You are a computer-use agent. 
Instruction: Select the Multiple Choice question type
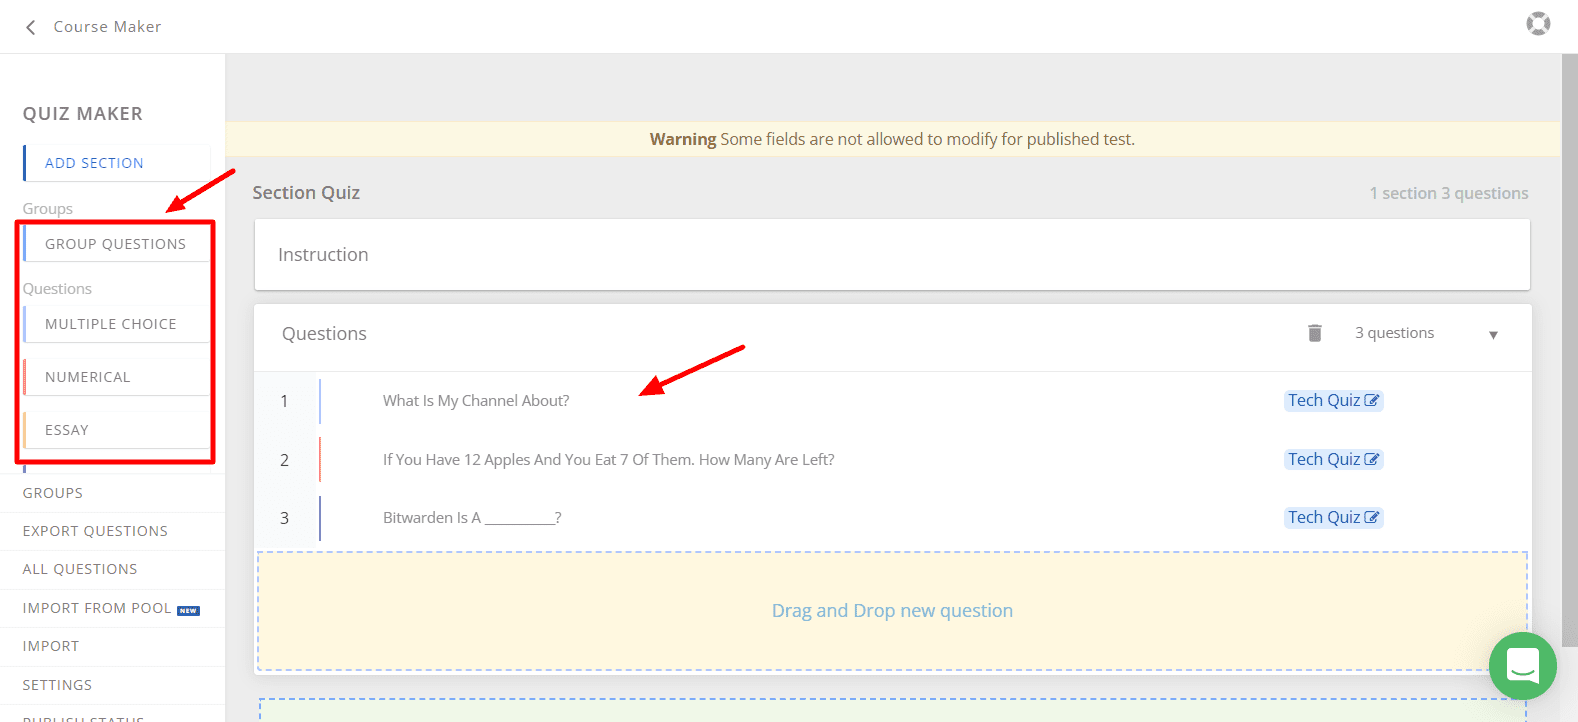[111, 324]
